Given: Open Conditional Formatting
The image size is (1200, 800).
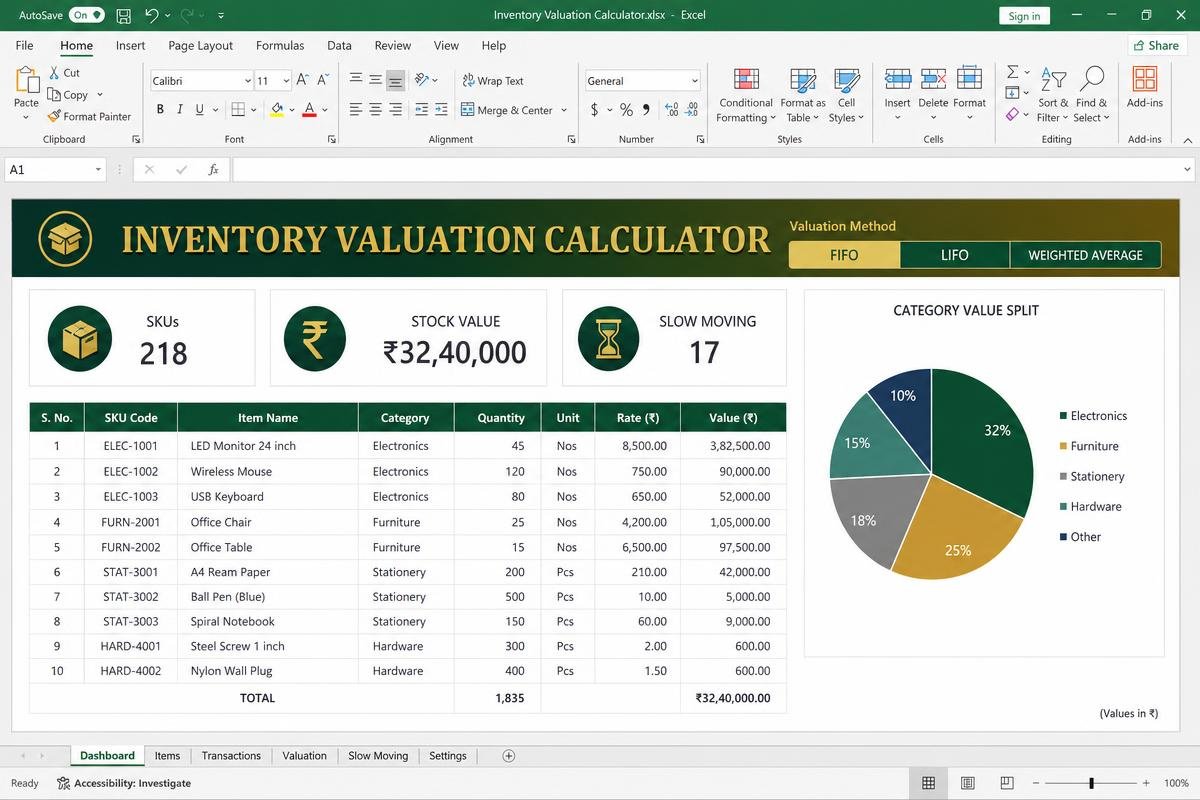Looking at the screenshot, I should (746, 95).
